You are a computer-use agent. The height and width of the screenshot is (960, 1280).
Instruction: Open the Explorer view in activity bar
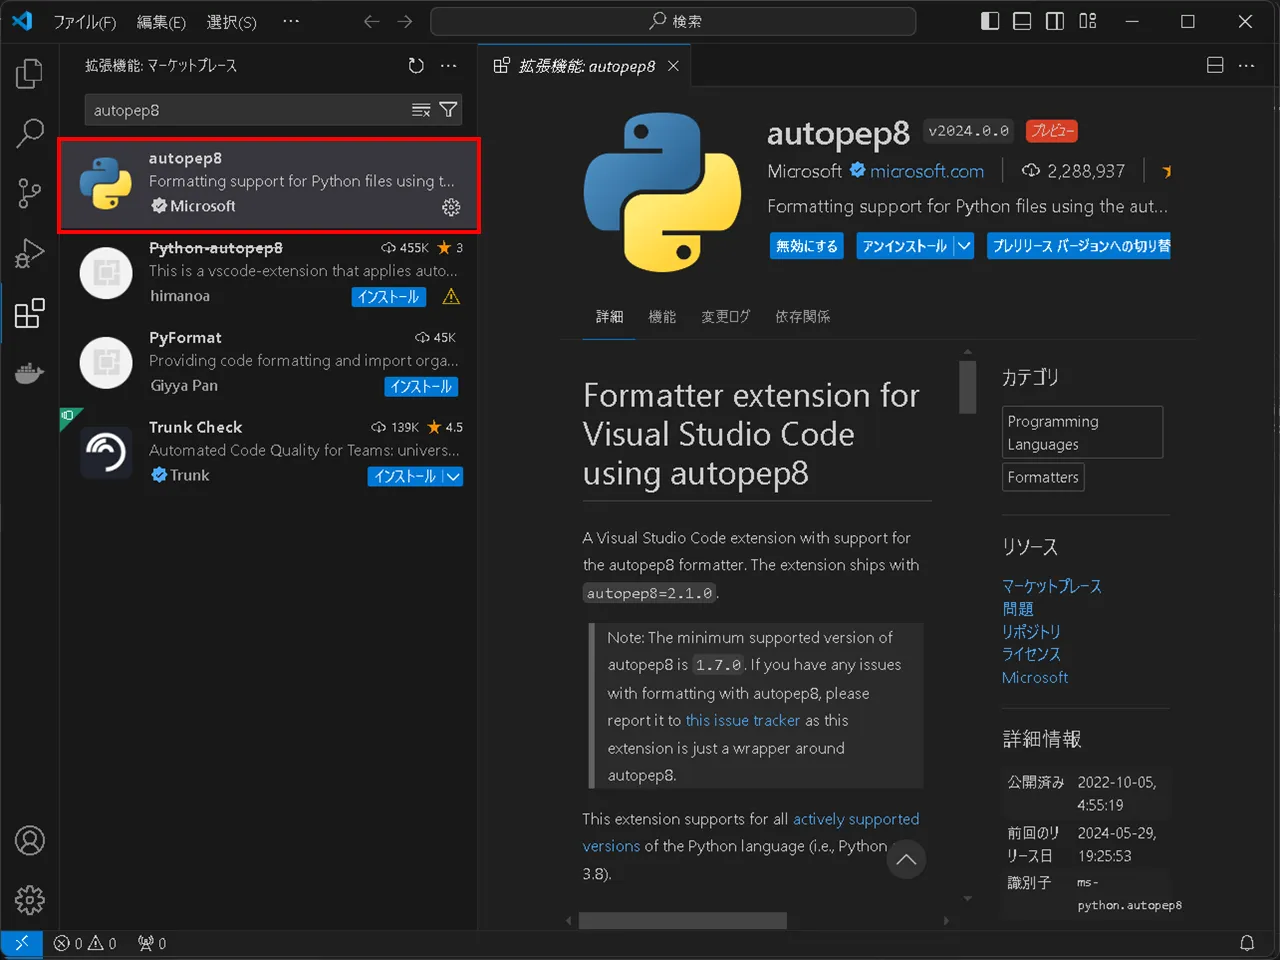click(x=30, y=73)
